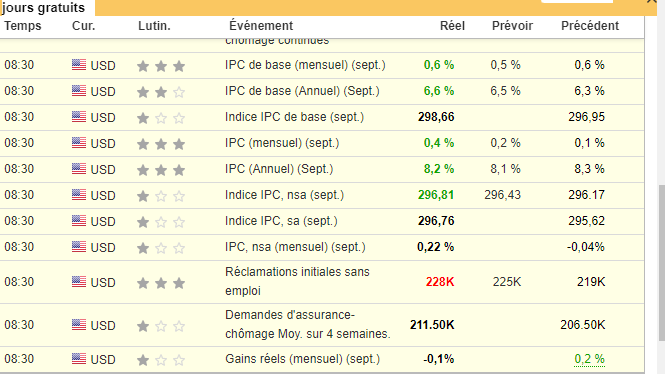Image resolution: width=665 pixels, height=374 pixels.
Task: Click the Événement column header
Action: 261,26
